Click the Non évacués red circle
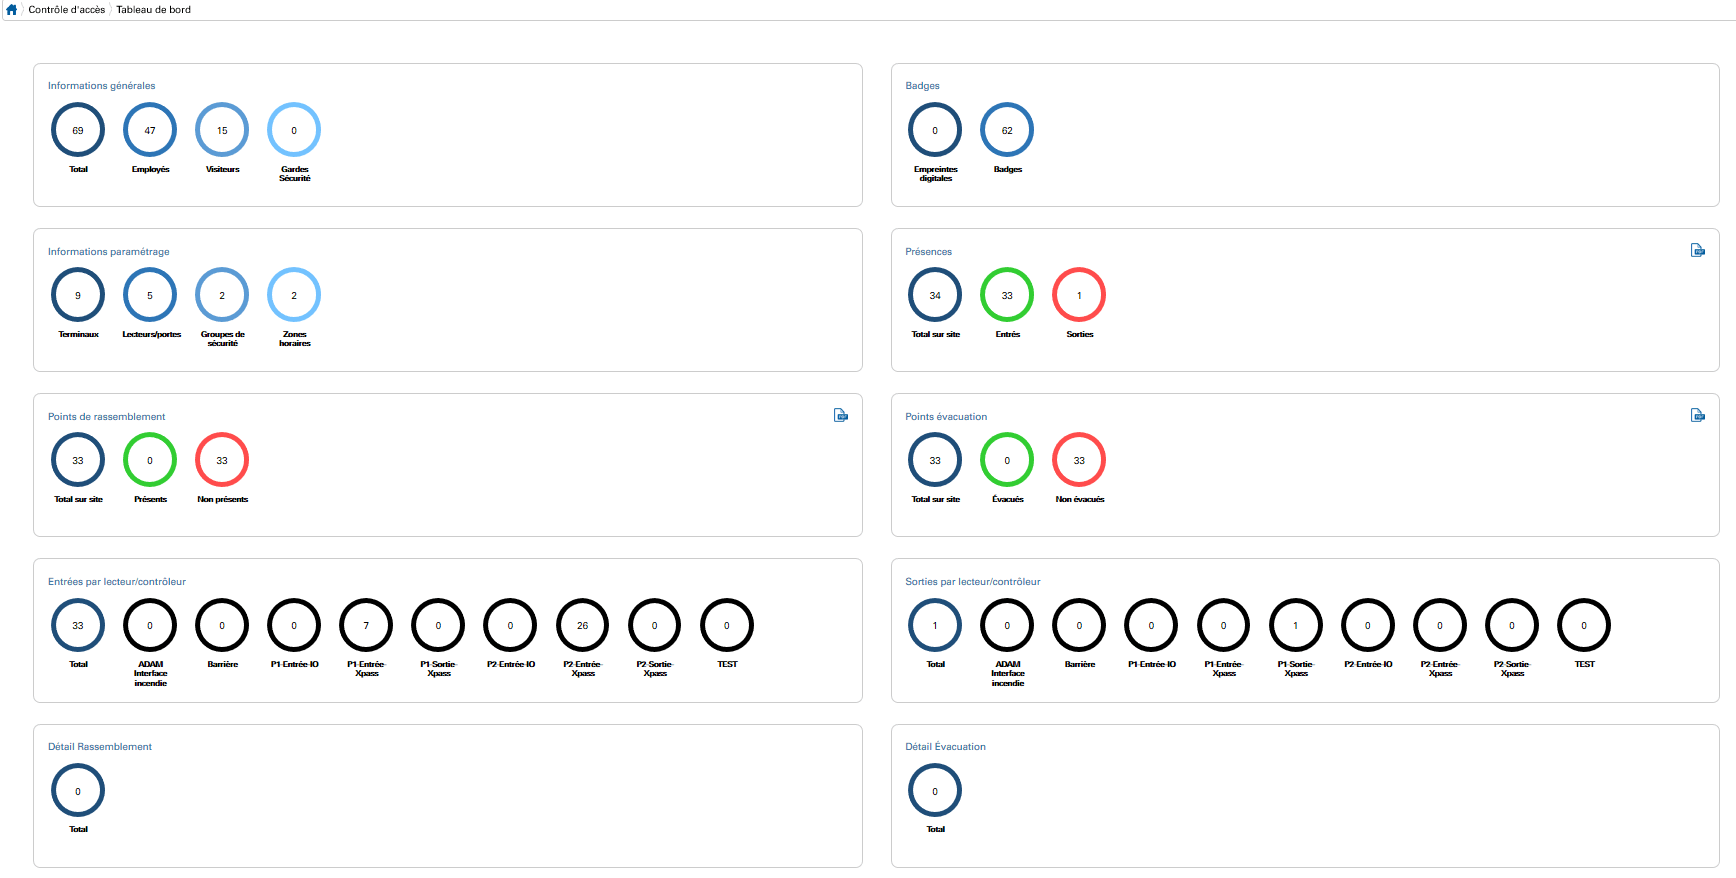This screenshot has height=878, width=1736. point(1079,460)
